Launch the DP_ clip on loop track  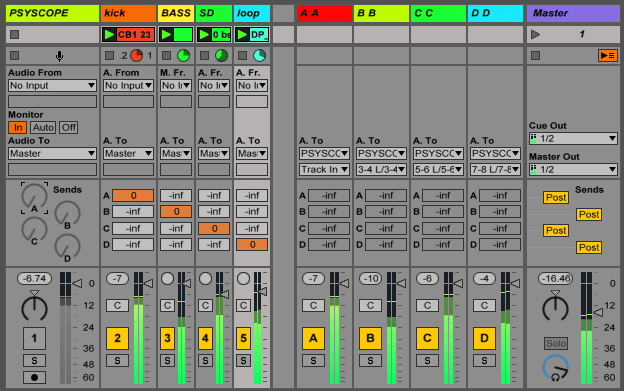[x=242, y=35]
